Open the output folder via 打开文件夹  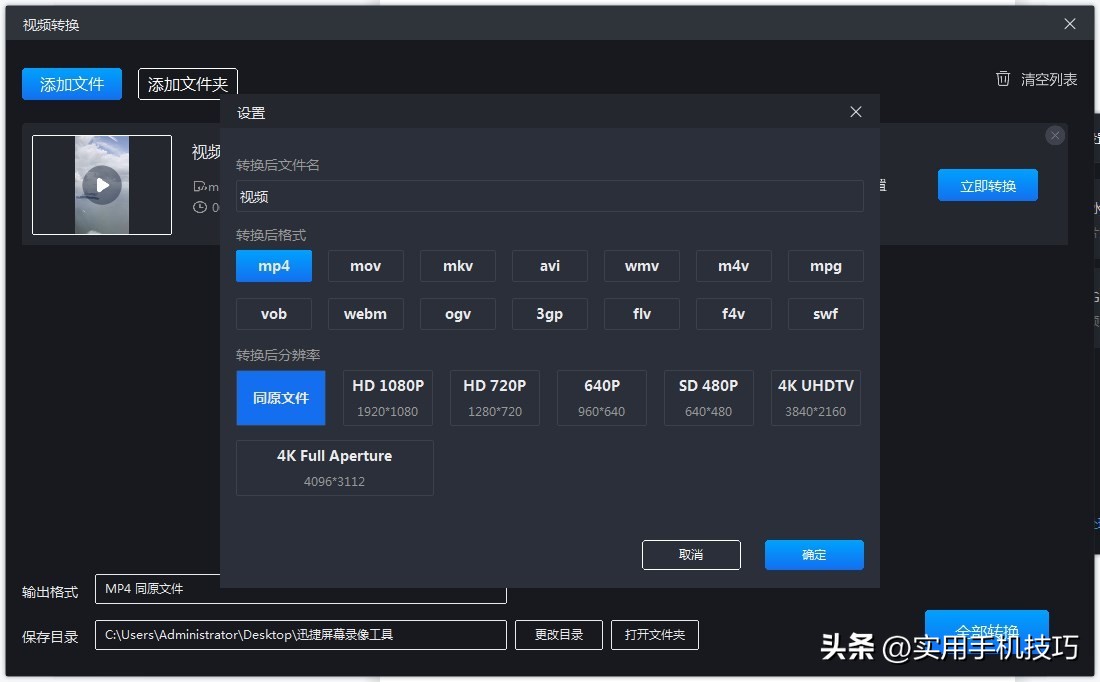(x=654, y=635)
